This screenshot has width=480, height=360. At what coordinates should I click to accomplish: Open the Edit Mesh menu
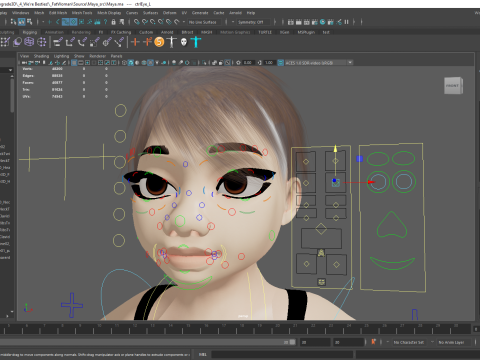(58, 13)
